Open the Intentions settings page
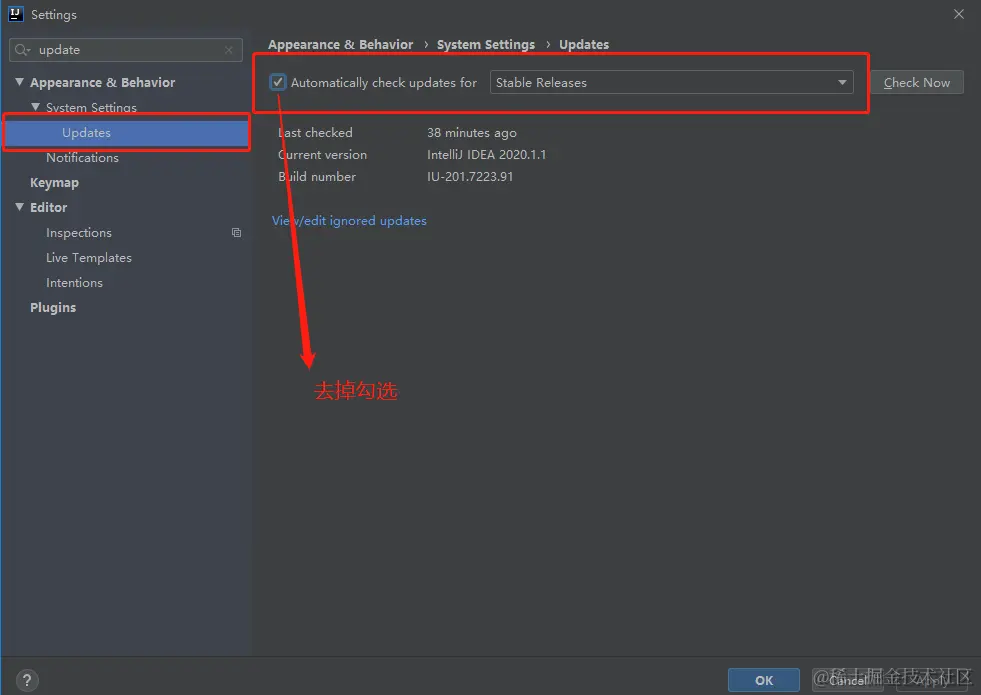This screenshot has height=695, width=981. [x=74, y=283]
